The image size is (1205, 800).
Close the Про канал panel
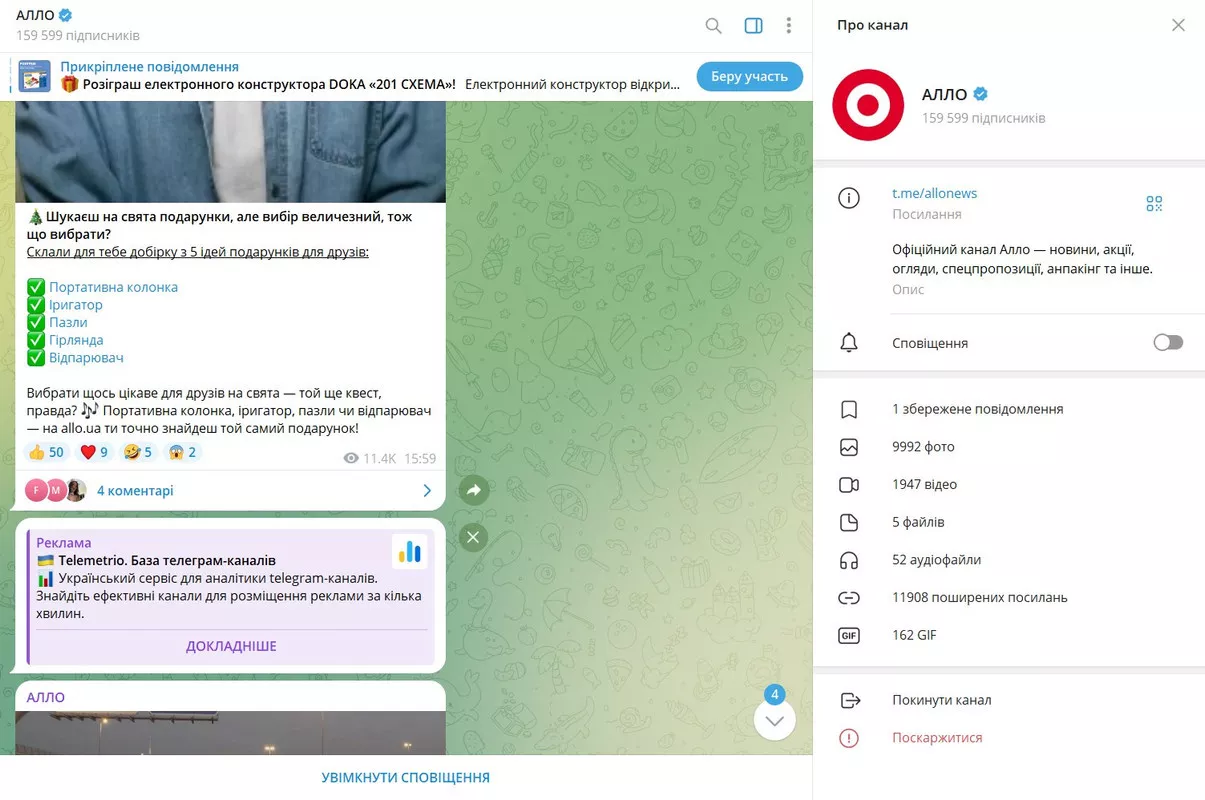pyautogui.click(x=1178, y=25)
